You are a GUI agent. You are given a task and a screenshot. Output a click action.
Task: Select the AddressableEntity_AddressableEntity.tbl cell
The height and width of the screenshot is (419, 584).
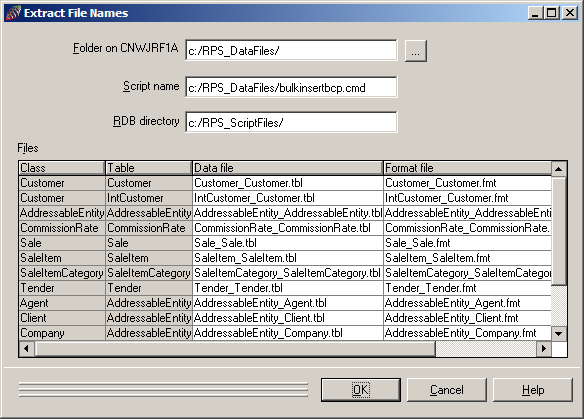point(288,213)
